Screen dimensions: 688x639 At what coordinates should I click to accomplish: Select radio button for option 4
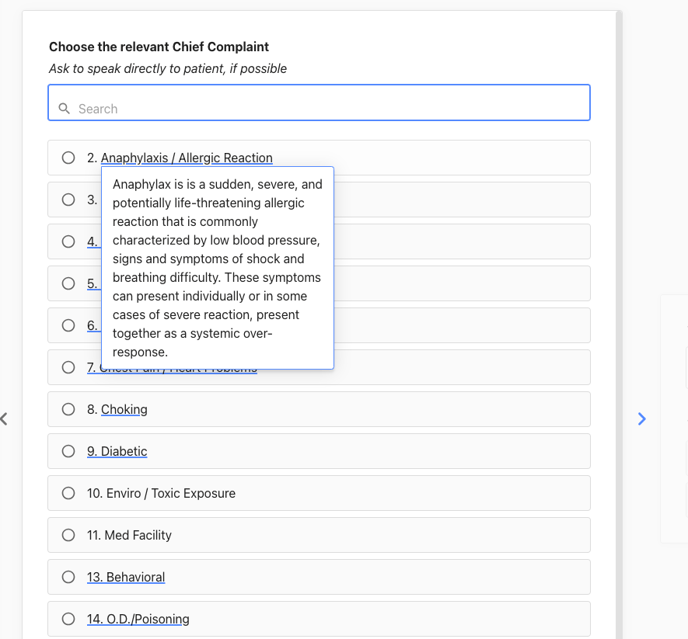(x=68, y=241)
